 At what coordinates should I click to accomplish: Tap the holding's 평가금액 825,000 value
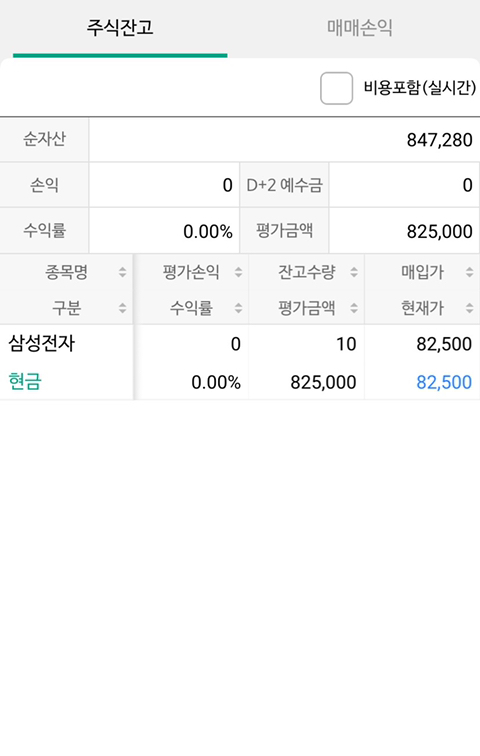click(323, 382)
